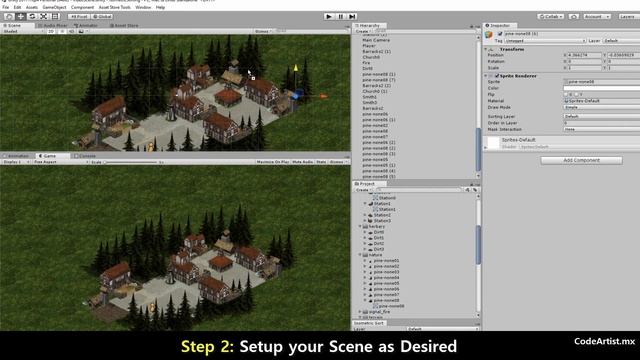Click the Project search by type icon
The height and width of the screenshot is (360, 640).
point(467,190)
